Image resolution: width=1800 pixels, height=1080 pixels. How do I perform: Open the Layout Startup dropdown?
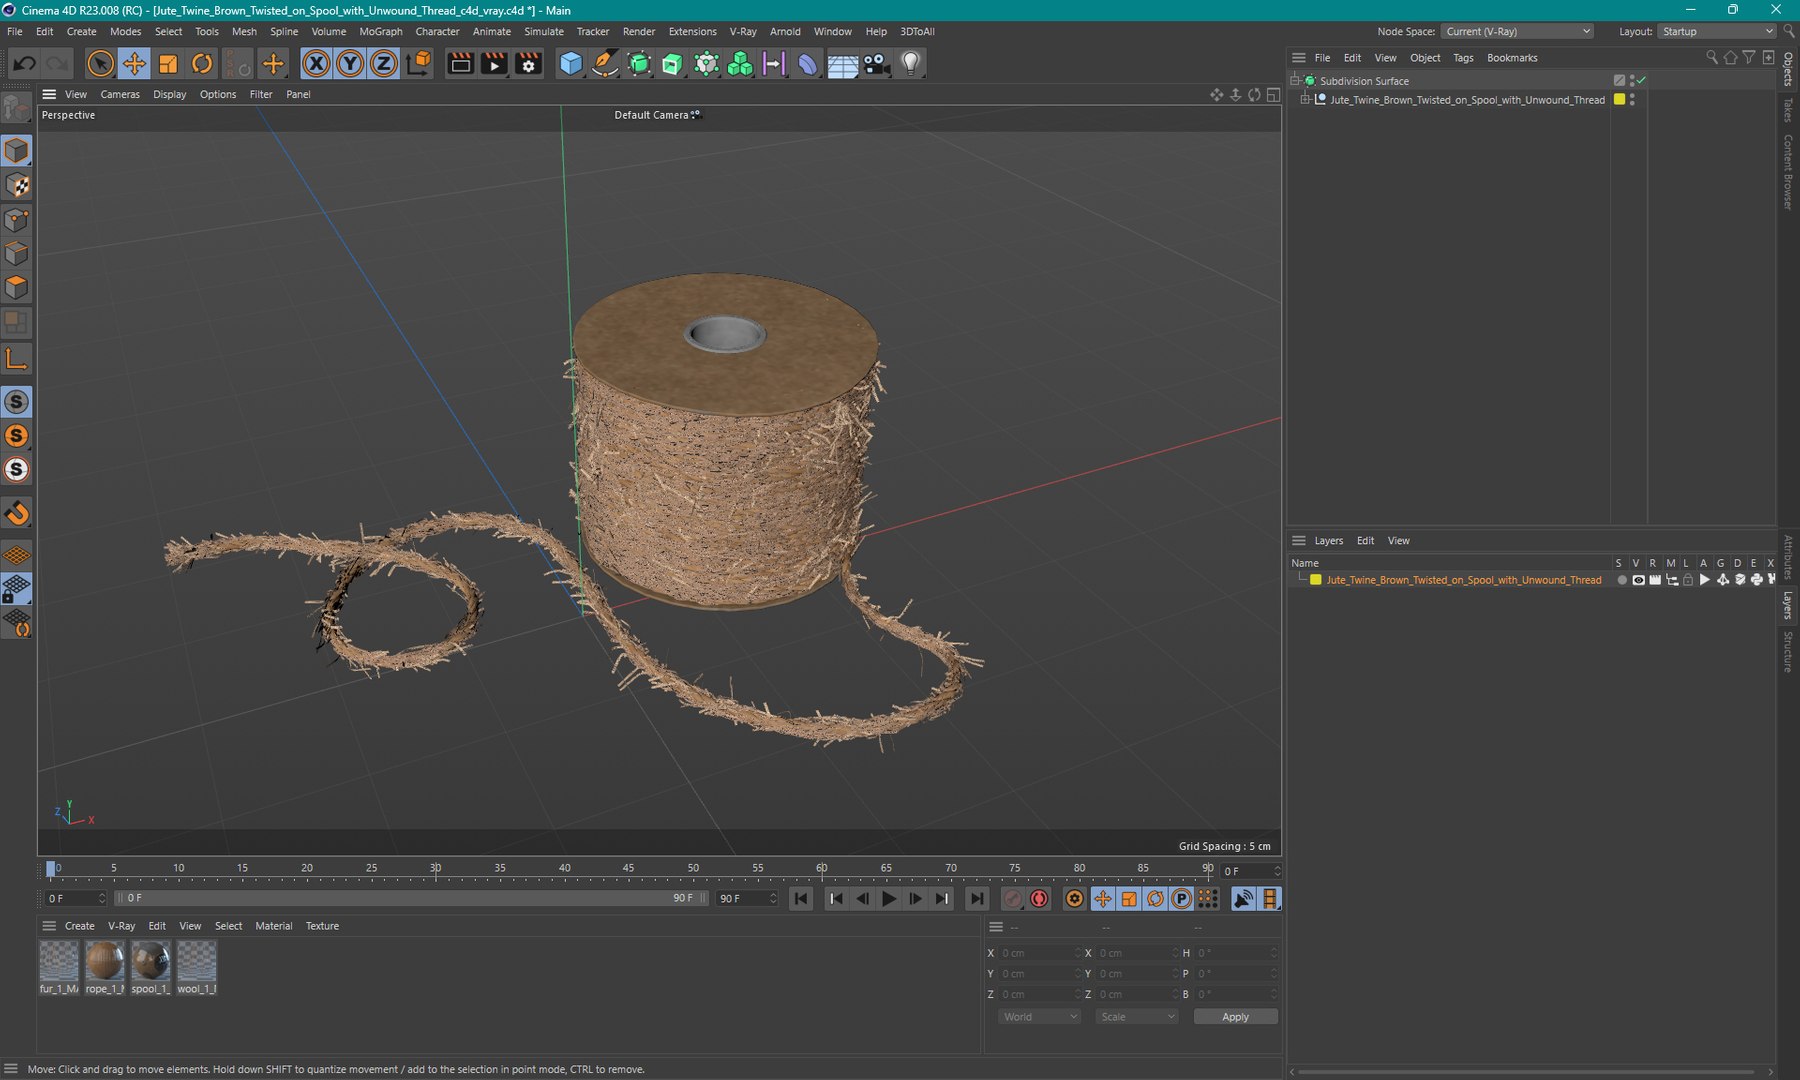tap(1716, 32)
